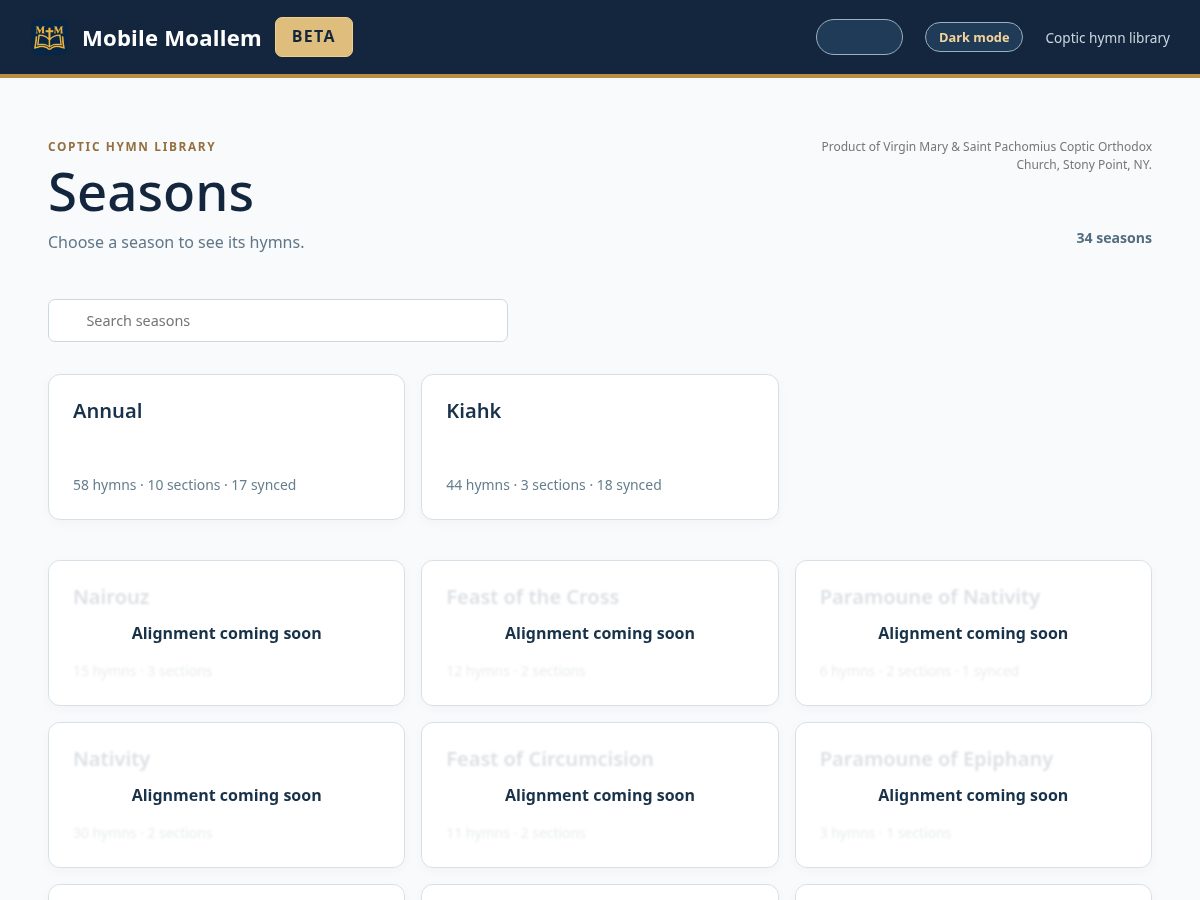Click '44 hymns · 3 sections · 18 synced' text
This screenshot has width=1200, height=900.
pos(554,485)
